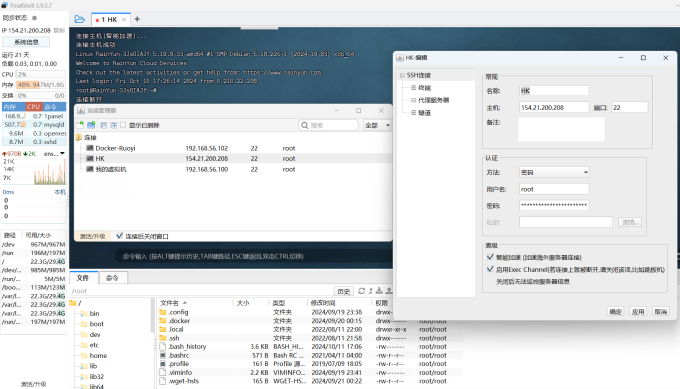The height and width of the screenshot is (389, 680).
Task: Switch to the 命令 tab
Action: [x=112, y=278]
